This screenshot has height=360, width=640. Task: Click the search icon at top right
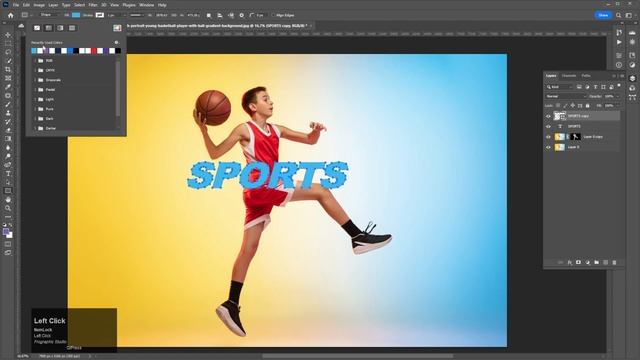[x=619, y=15]
